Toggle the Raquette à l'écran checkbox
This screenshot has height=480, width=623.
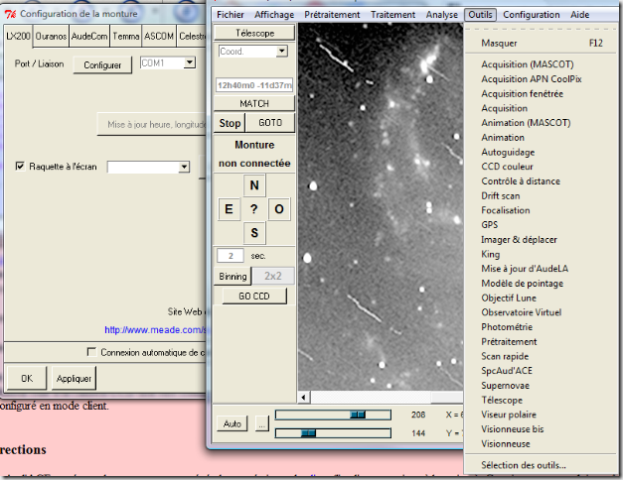[x=20, y=167]
